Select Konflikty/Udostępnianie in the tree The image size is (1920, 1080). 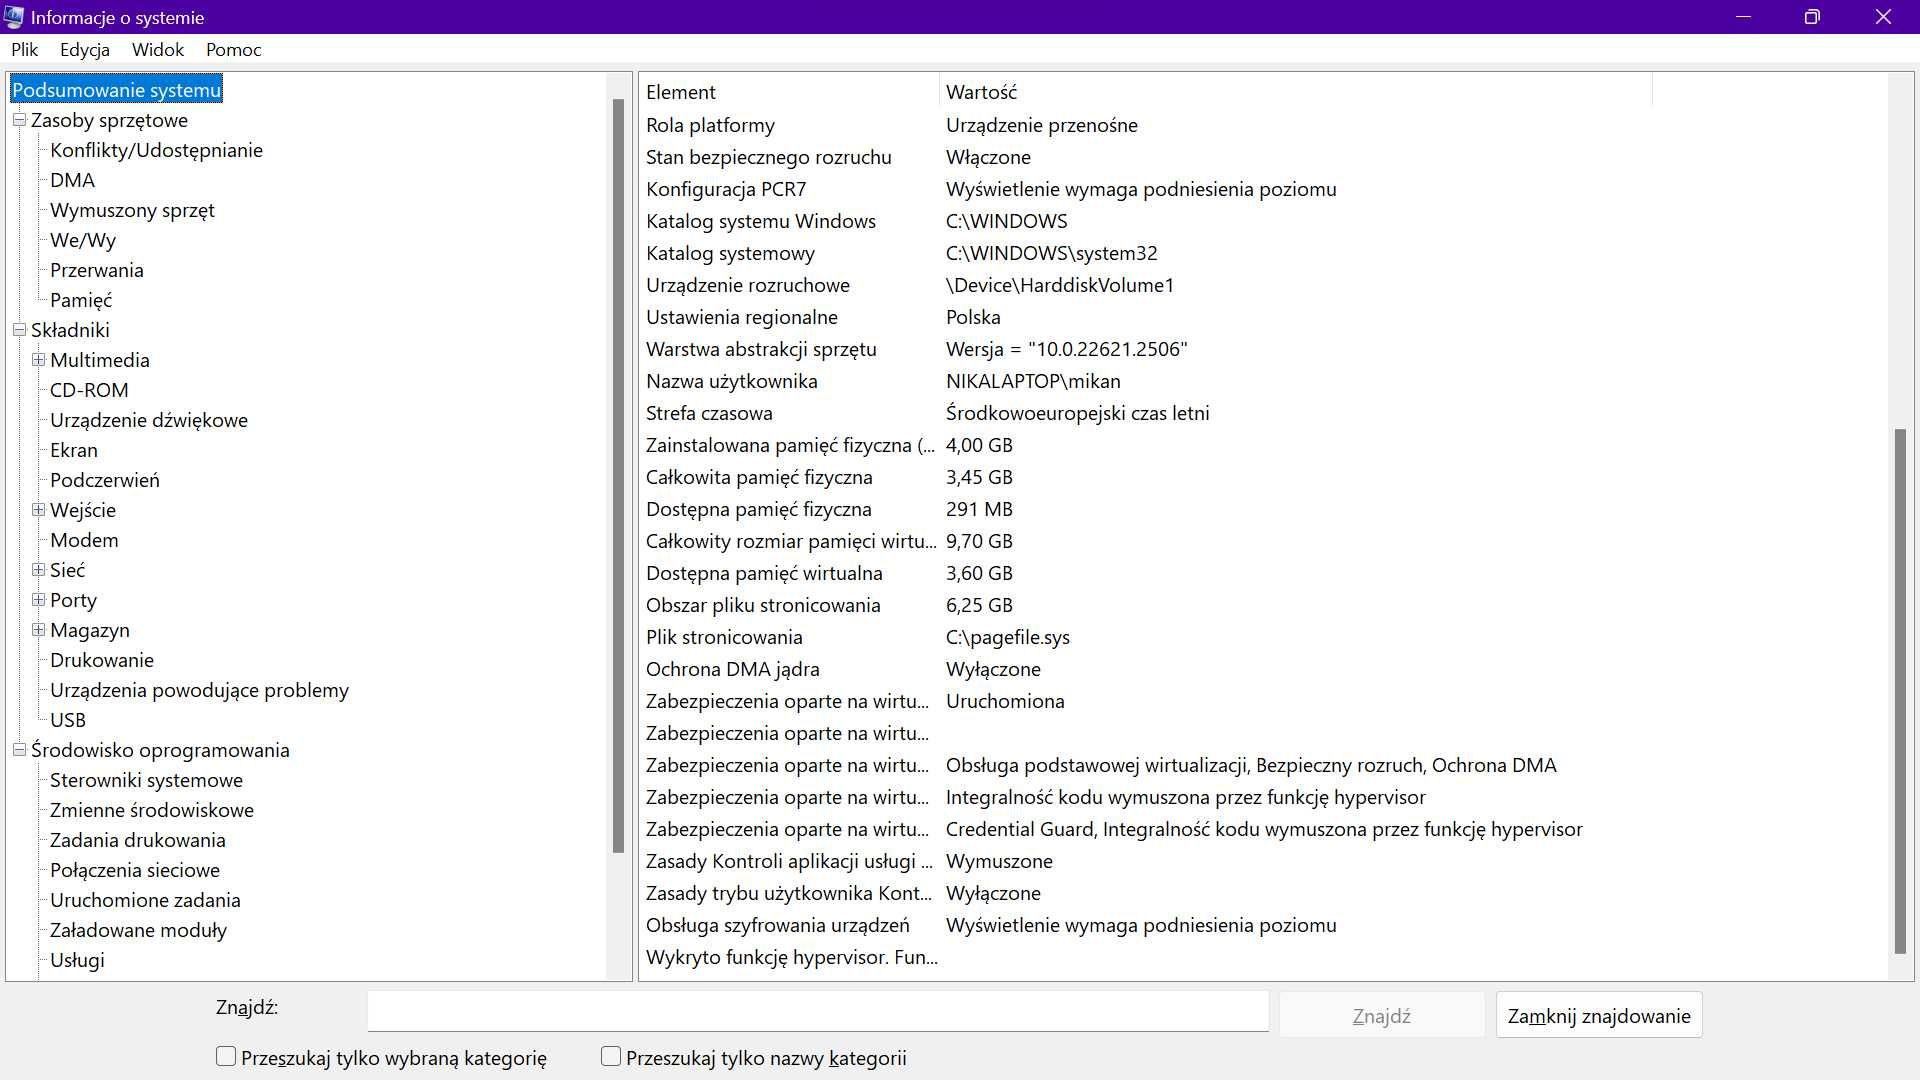157,150
